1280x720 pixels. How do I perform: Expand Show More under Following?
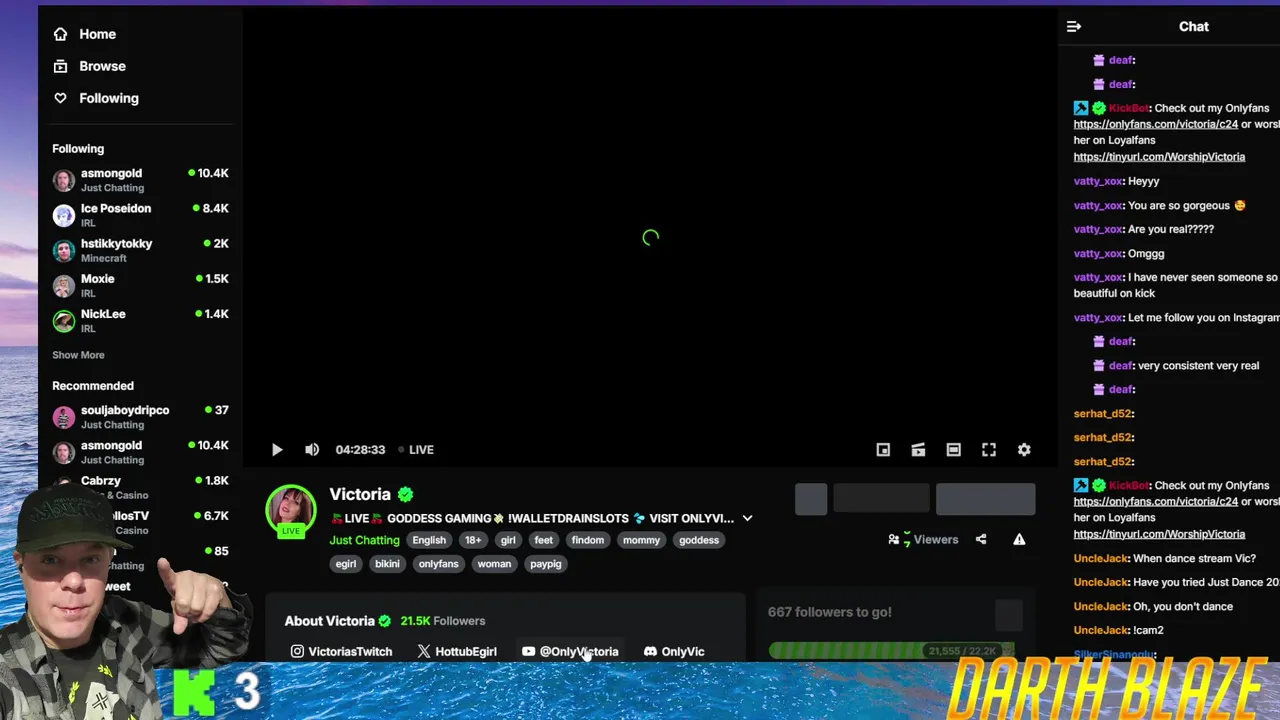pos(78,355)
